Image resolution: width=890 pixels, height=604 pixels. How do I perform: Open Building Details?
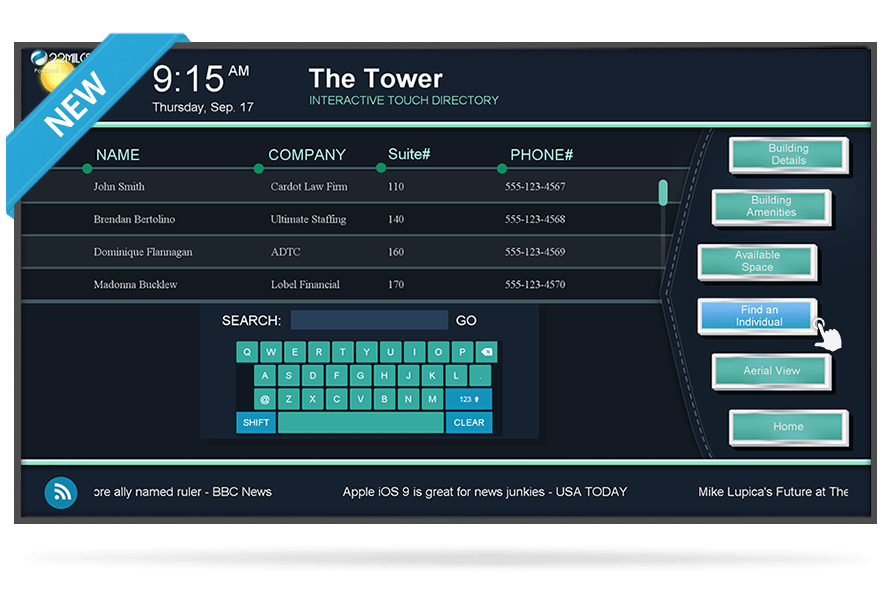tap(788, 154)
